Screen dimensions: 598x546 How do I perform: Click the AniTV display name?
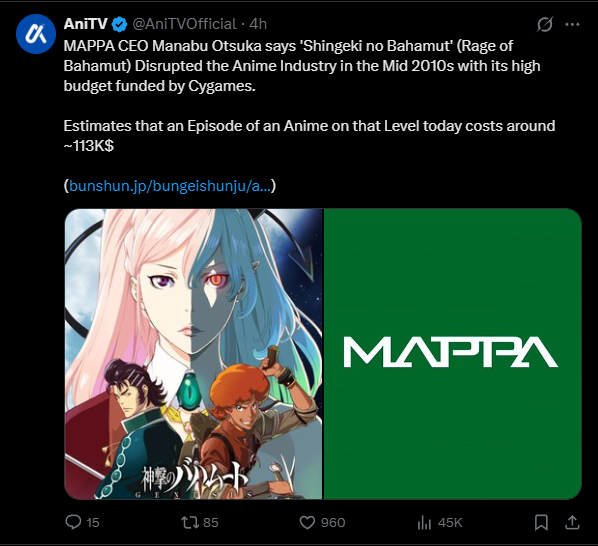pyautogui.click(x=85, y=24)
